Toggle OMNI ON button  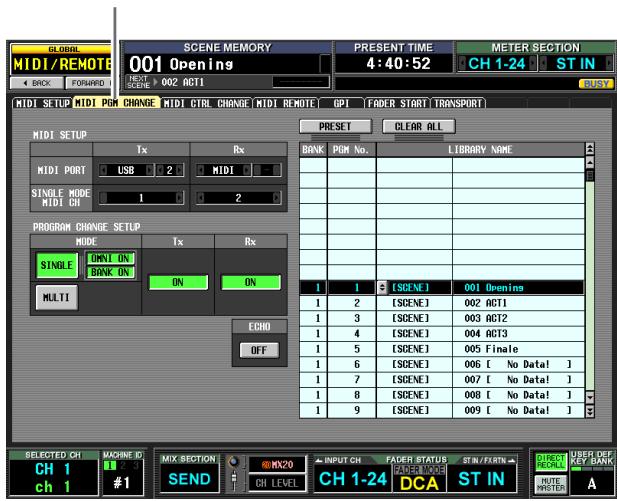coord(111,258)
